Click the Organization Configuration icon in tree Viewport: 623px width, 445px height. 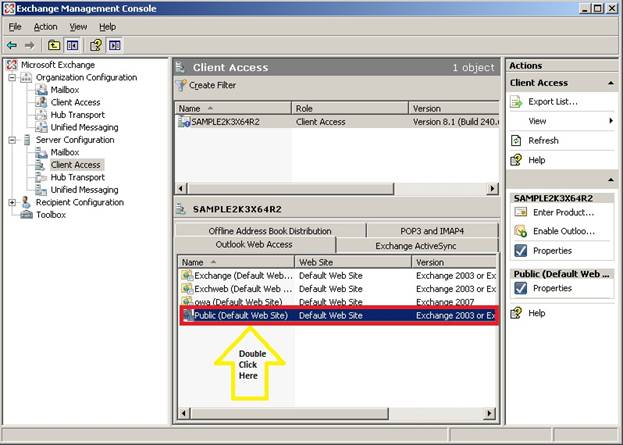coord(26,77)
